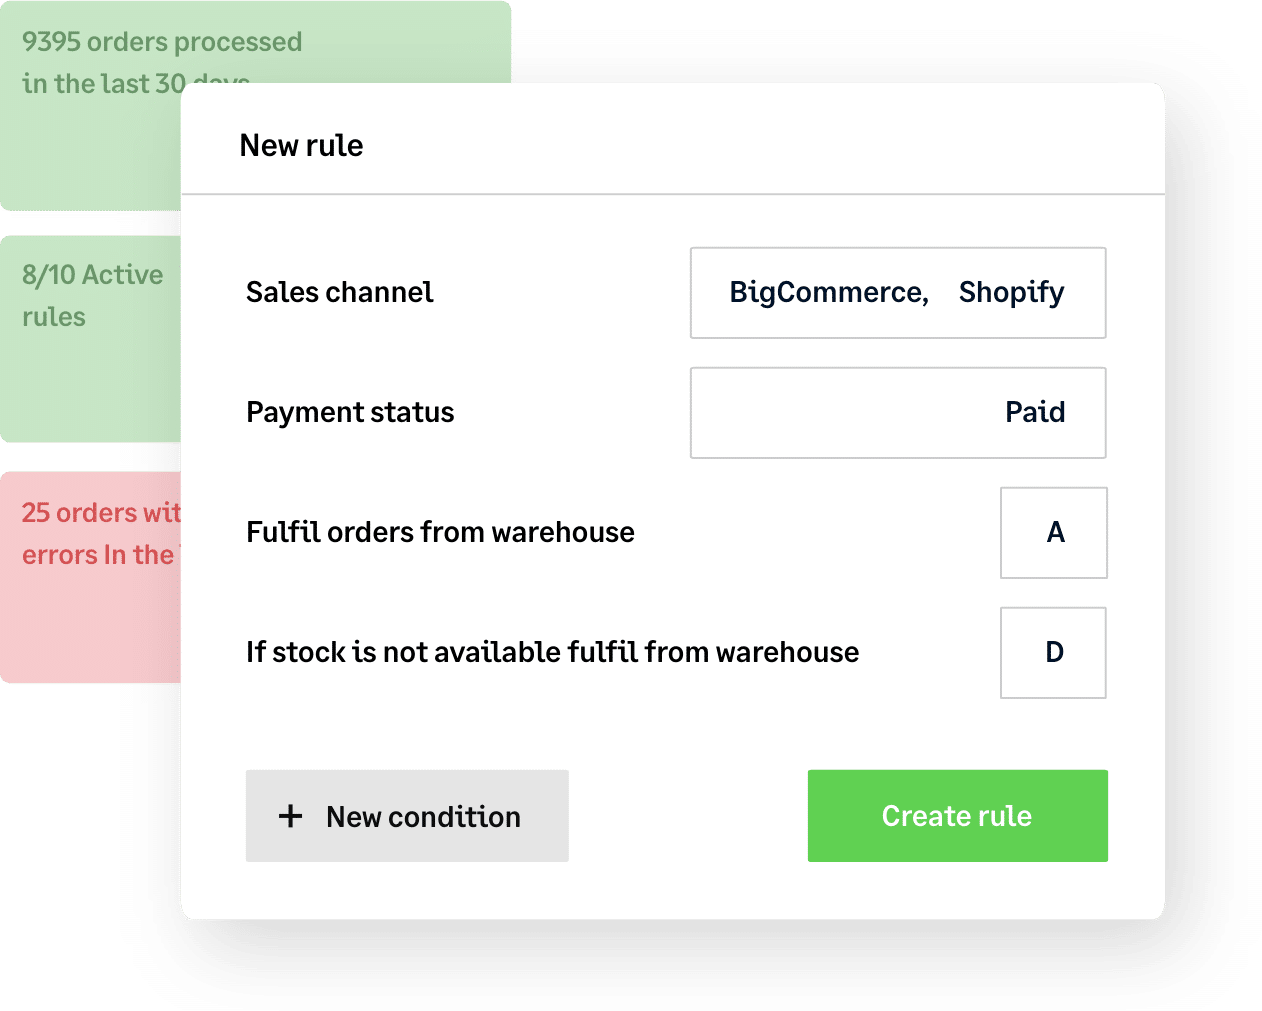Screen dimensions: 1262x1011
Task: View the 8/10 Active rules card
Action: click(x=90, y=295)
